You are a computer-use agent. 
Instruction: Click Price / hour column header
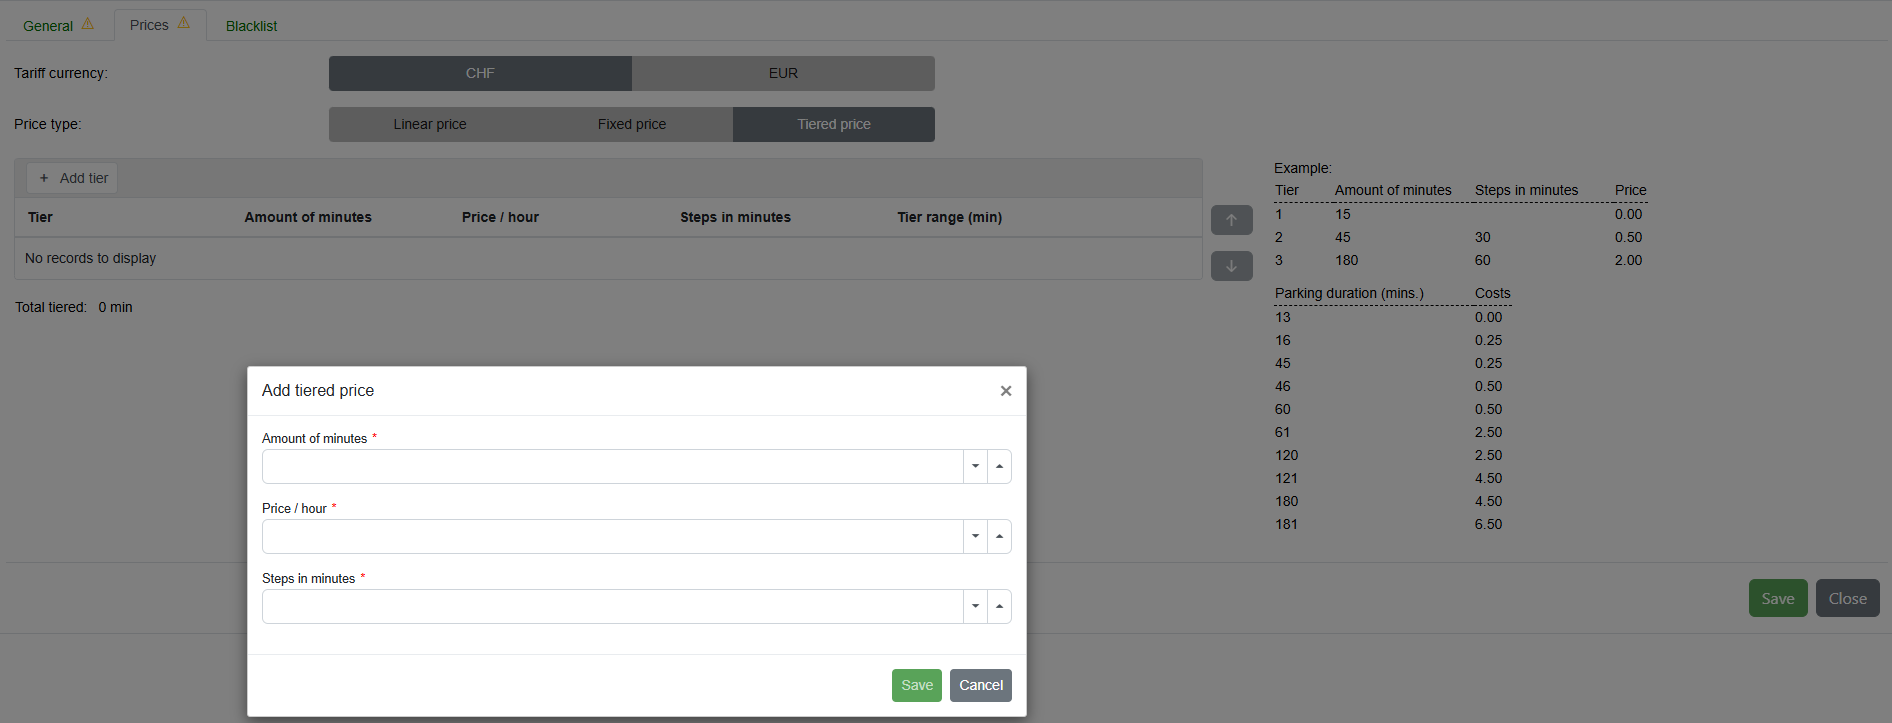[500, 217]
